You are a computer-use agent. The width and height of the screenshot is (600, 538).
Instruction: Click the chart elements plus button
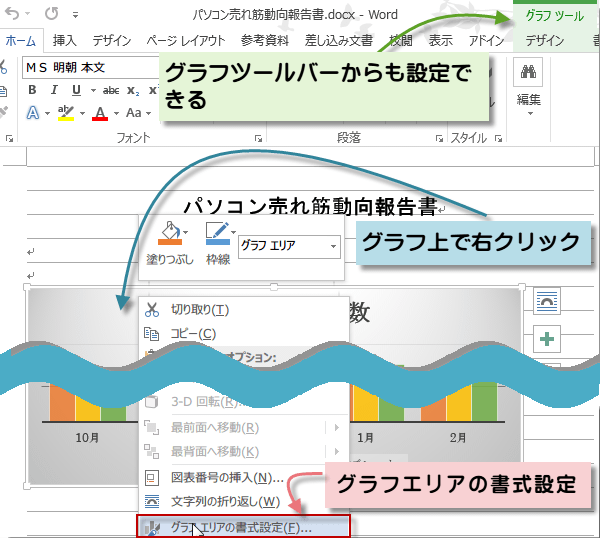click(x=547, y=339)
